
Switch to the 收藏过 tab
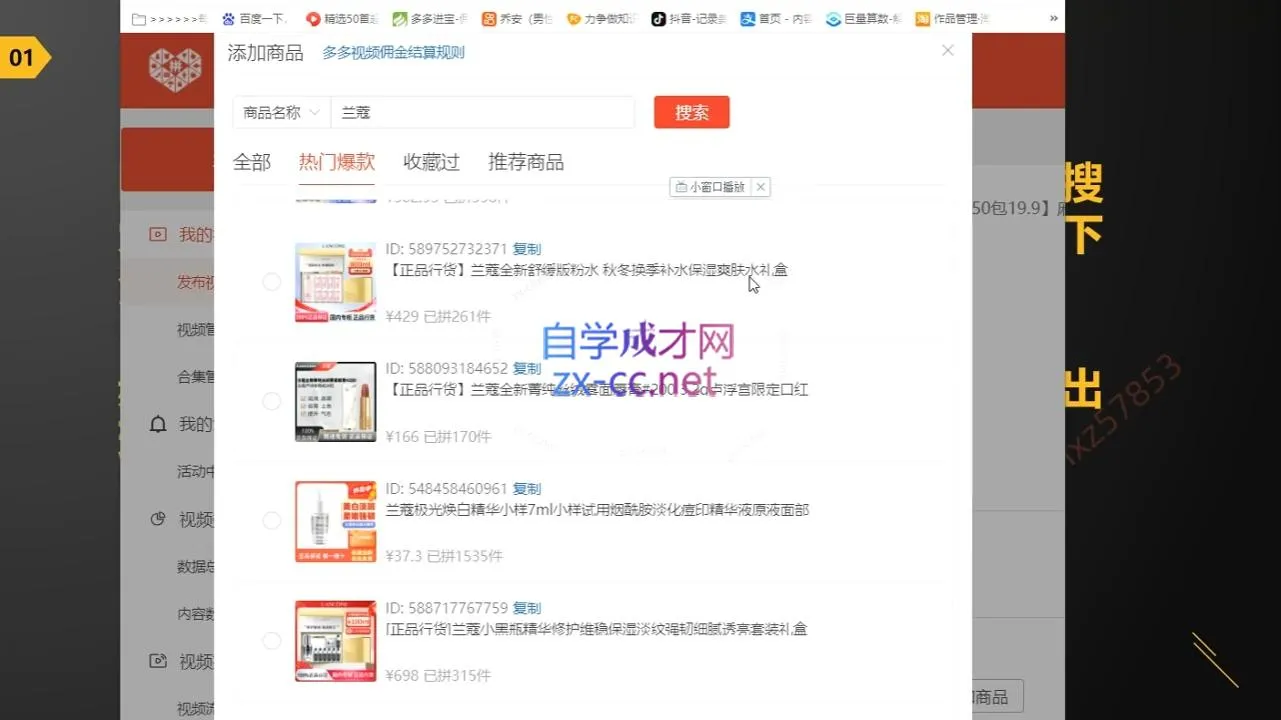pos(430,161)
